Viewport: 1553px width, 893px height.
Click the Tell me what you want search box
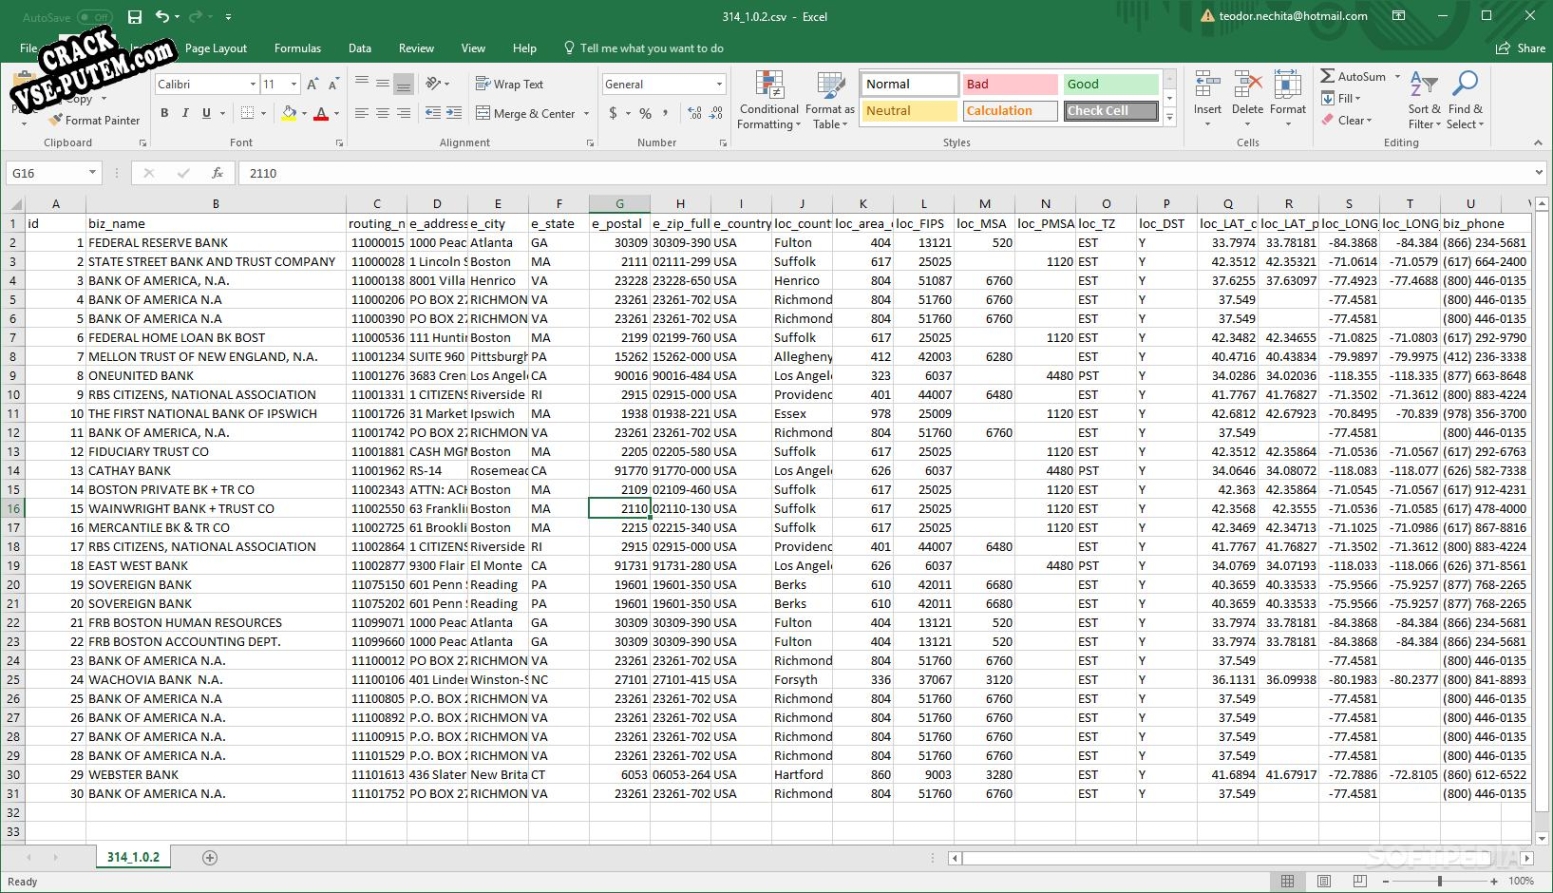tap(643, 48)
